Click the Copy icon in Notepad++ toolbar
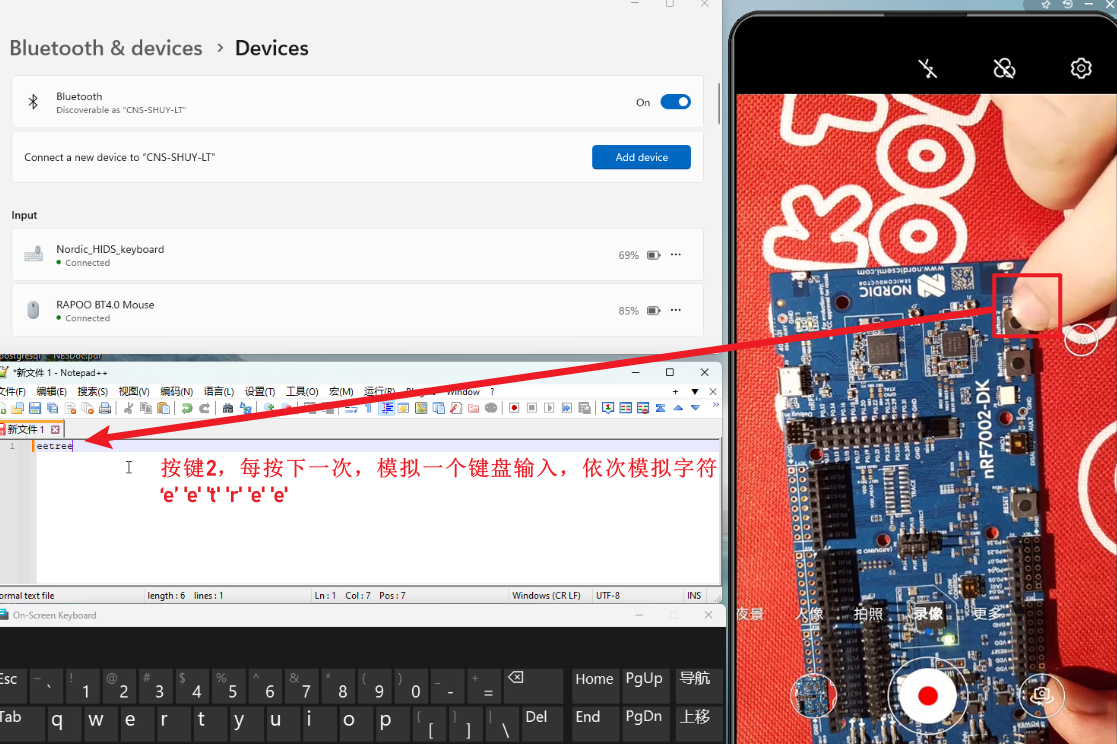This screenshot has width=1117, height=744. pyautogui.click(x=146, y=408)
